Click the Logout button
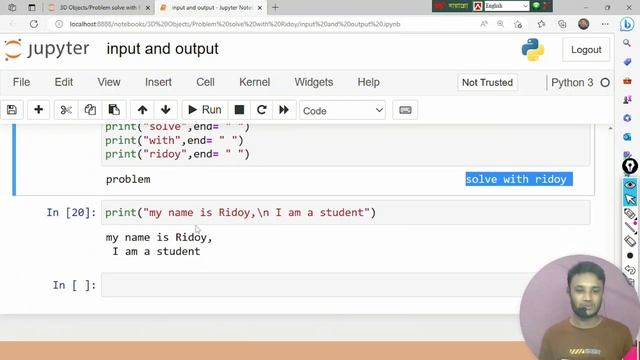 [x=586, y=50]
